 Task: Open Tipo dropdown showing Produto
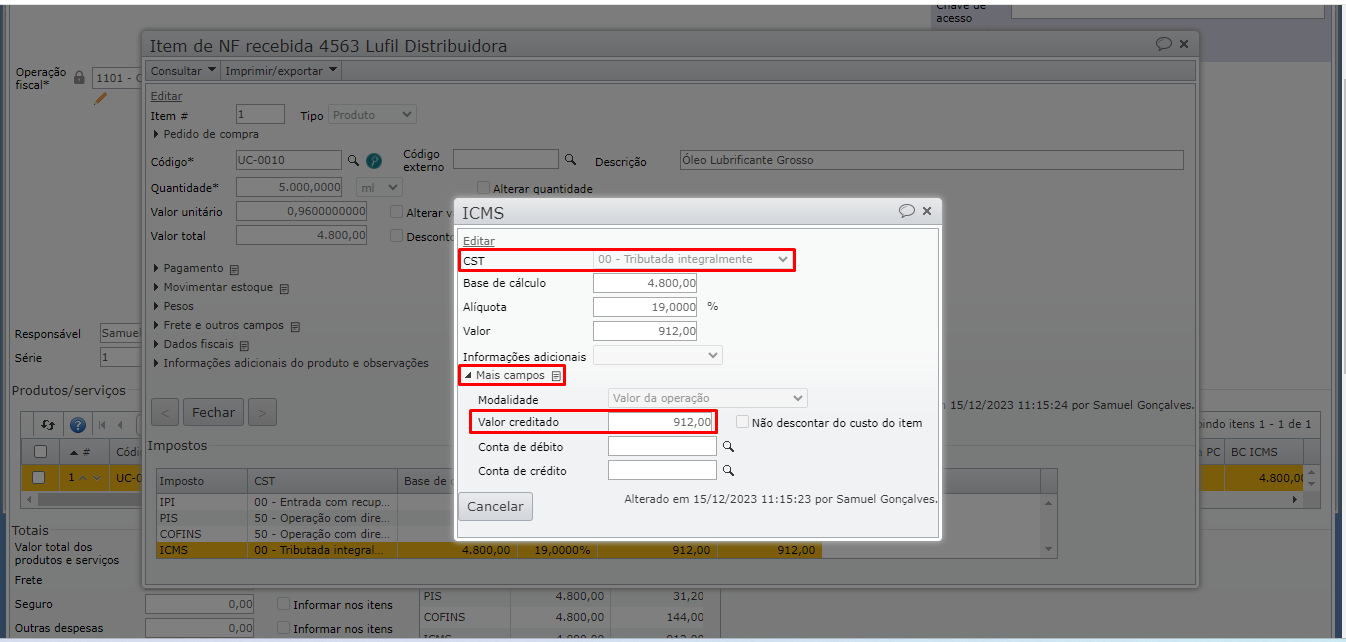(x=373, y=115)
